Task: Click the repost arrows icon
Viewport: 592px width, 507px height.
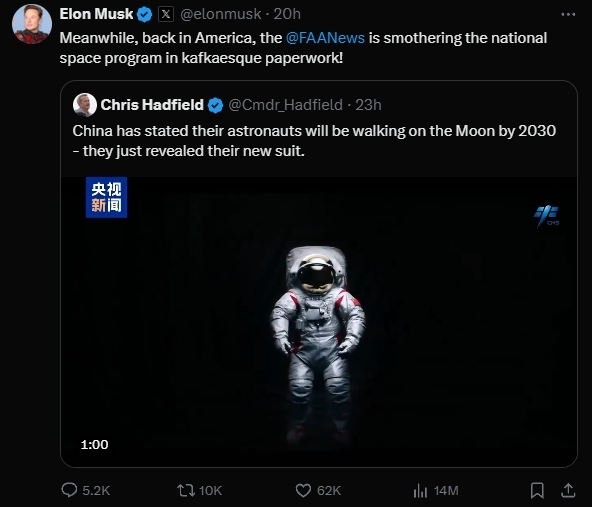Action: [186, 490]
